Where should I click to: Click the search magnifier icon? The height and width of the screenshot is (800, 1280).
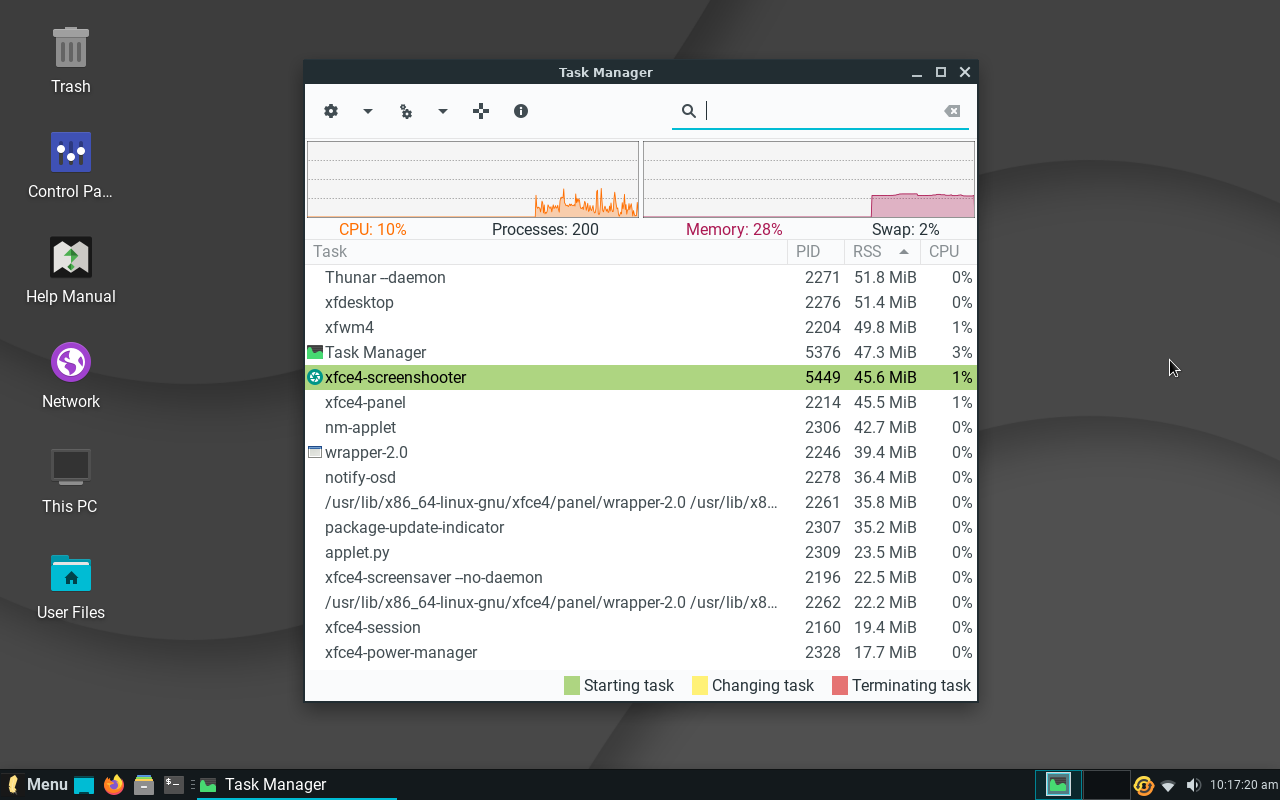689,110
